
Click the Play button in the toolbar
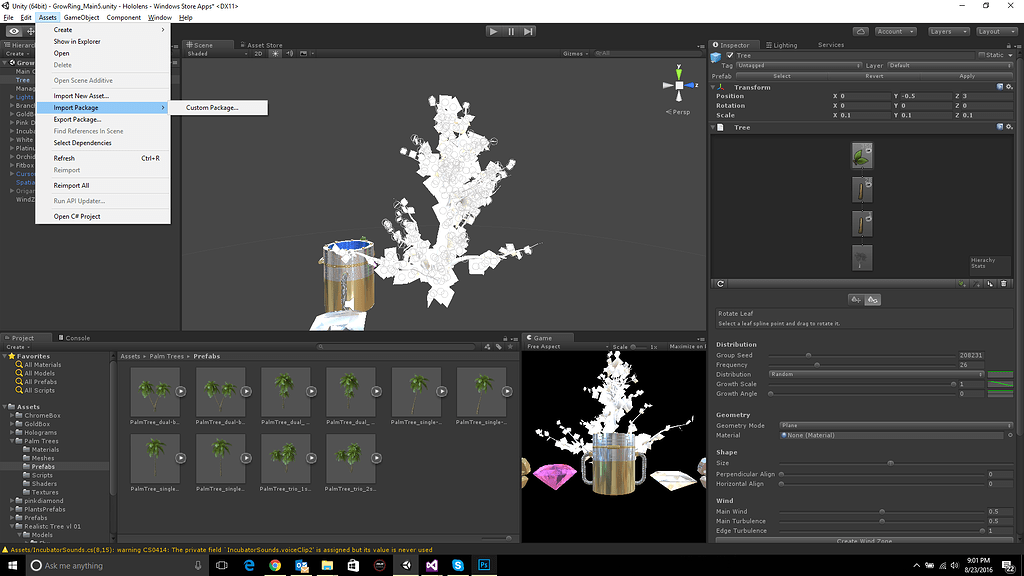pos(493,32)
